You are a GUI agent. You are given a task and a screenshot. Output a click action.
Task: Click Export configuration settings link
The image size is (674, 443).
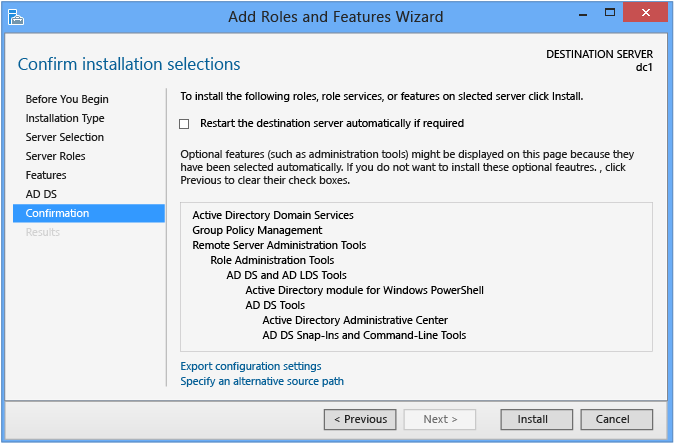(251, 366)
